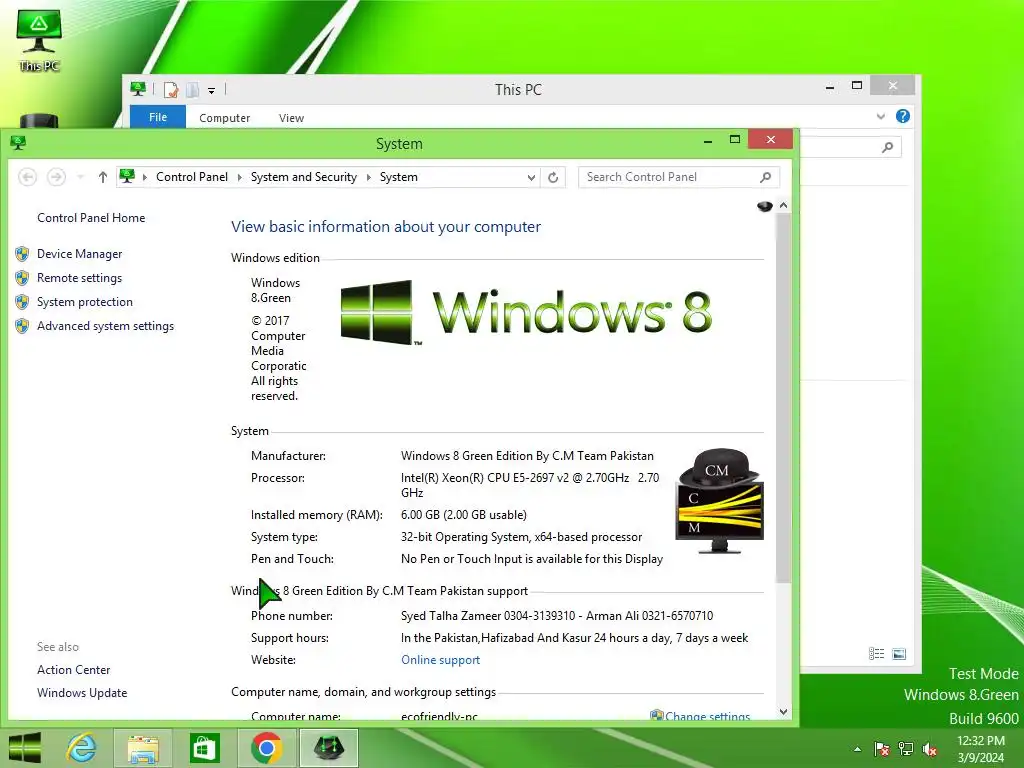Open the clock showing 12:32 PM
Screen dimensions: 1024x768
tap(981, 748)
